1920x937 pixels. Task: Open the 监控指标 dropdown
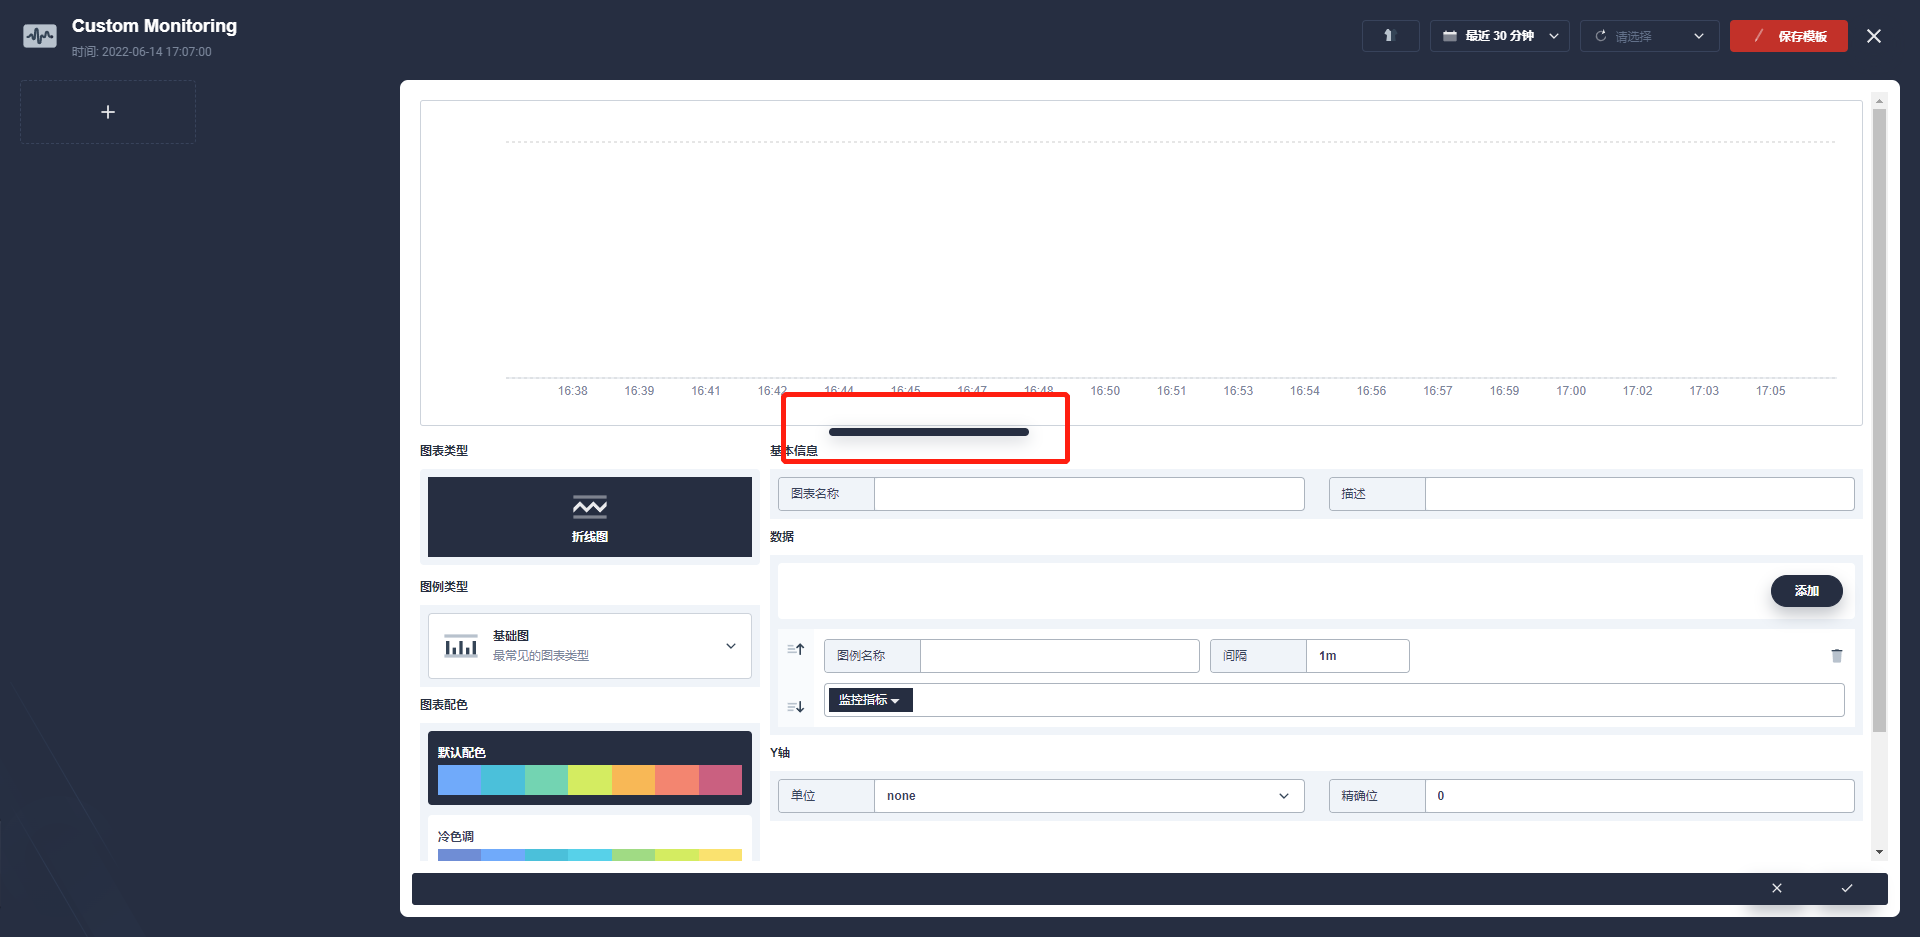[870, 700]
